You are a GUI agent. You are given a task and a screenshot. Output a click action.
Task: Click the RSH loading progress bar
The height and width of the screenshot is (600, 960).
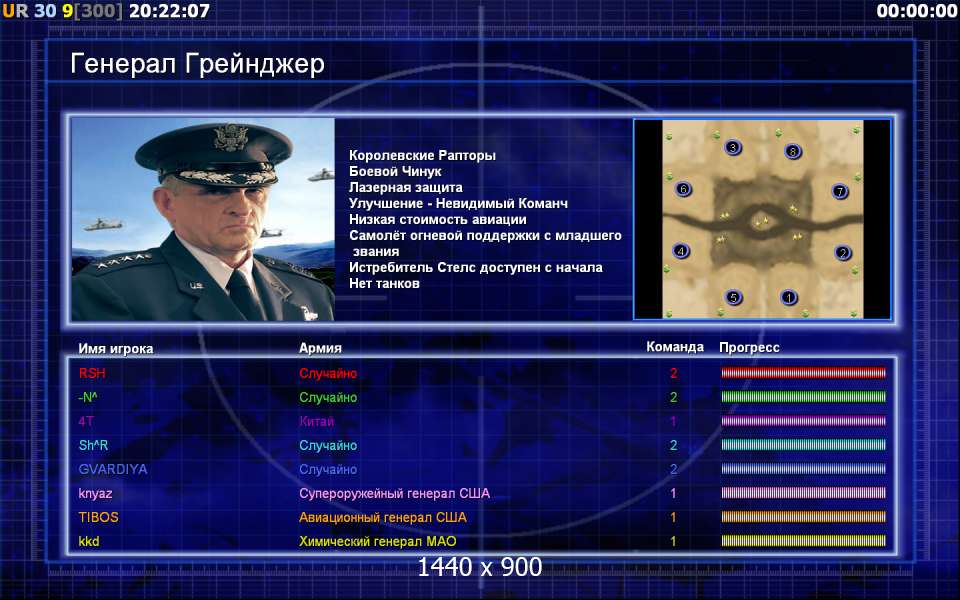click(803, 373)
